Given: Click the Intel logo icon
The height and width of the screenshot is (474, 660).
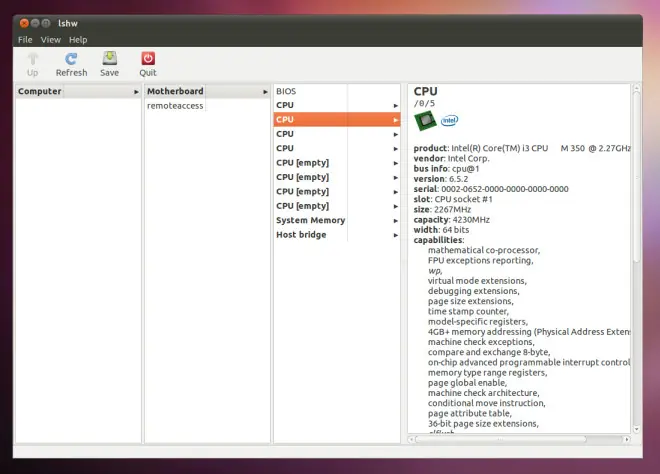Looking at the screenshot, I should (x=449, y=121).
